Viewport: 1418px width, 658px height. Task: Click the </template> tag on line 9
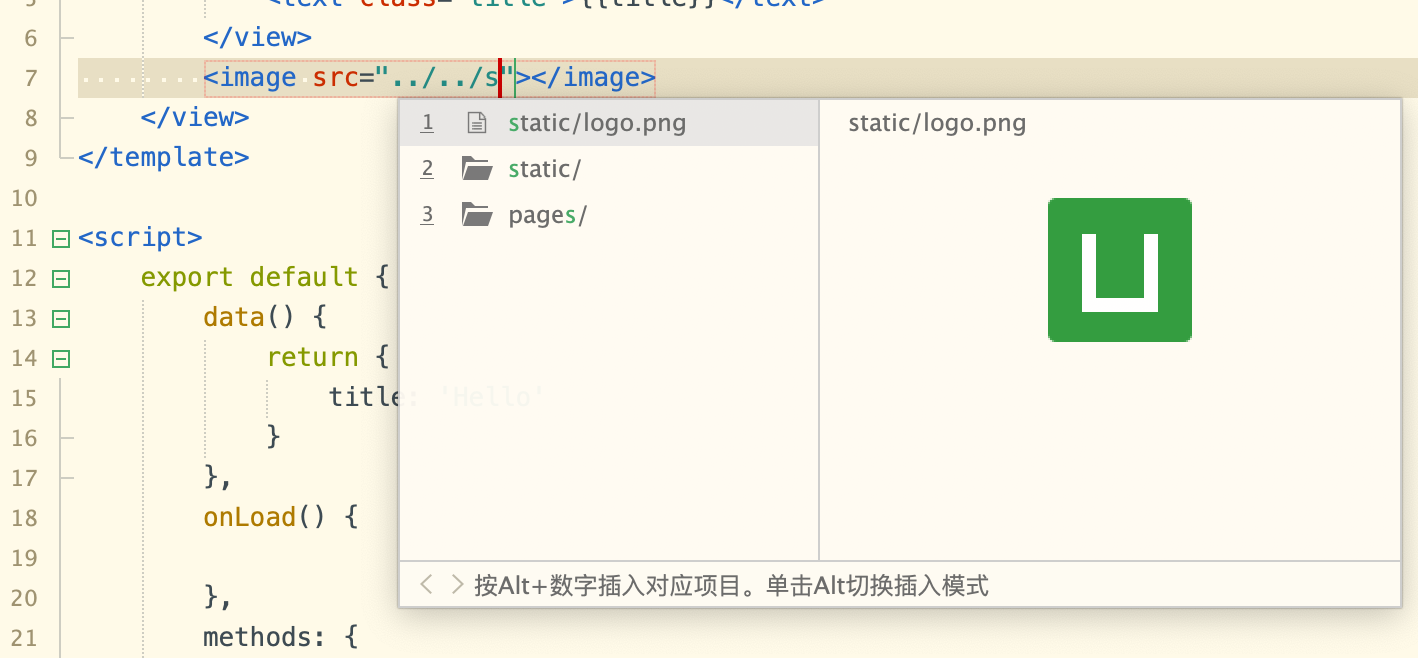[164, 157]
